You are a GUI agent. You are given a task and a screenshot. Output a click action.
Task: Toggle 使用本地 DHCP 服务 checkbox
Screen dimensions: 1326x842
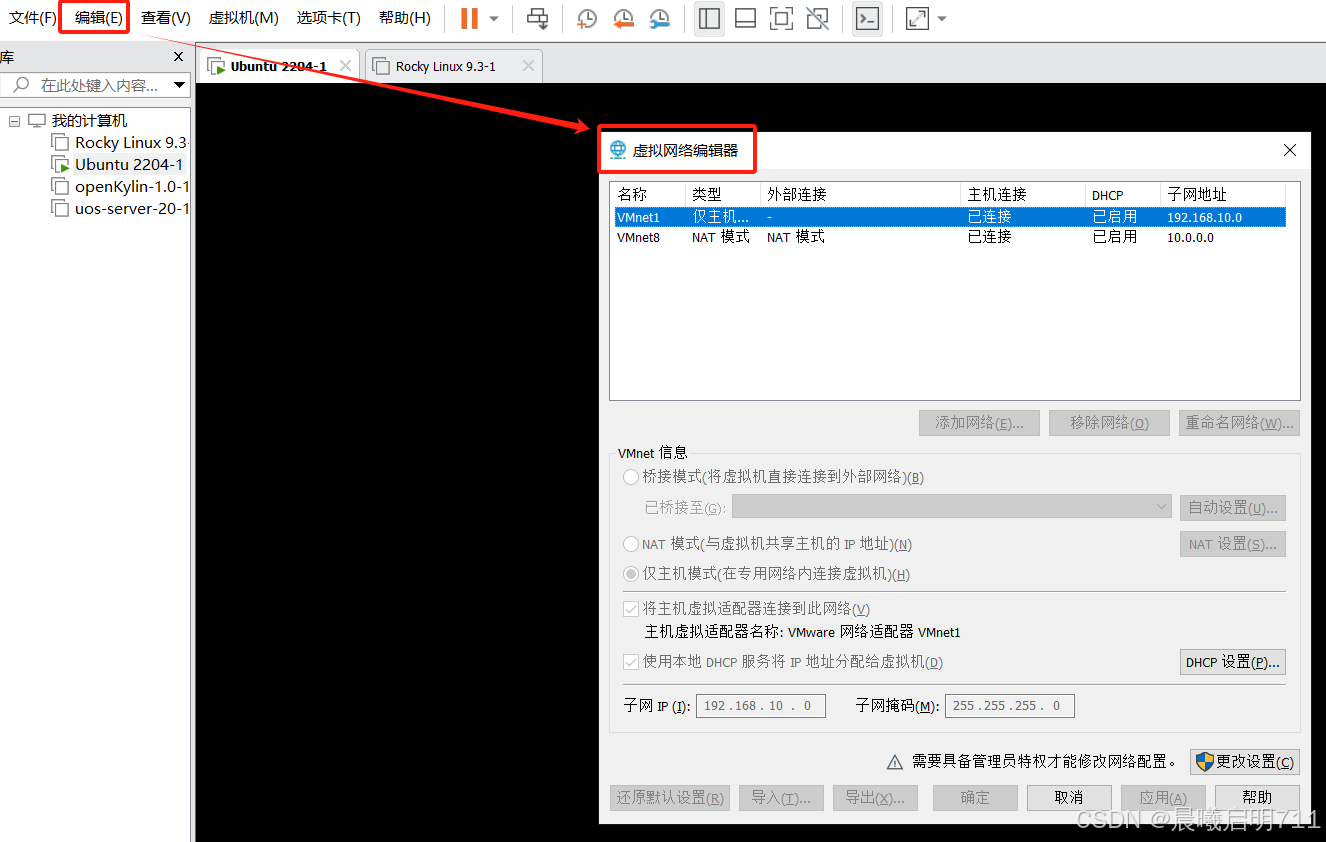pos(631,662)
